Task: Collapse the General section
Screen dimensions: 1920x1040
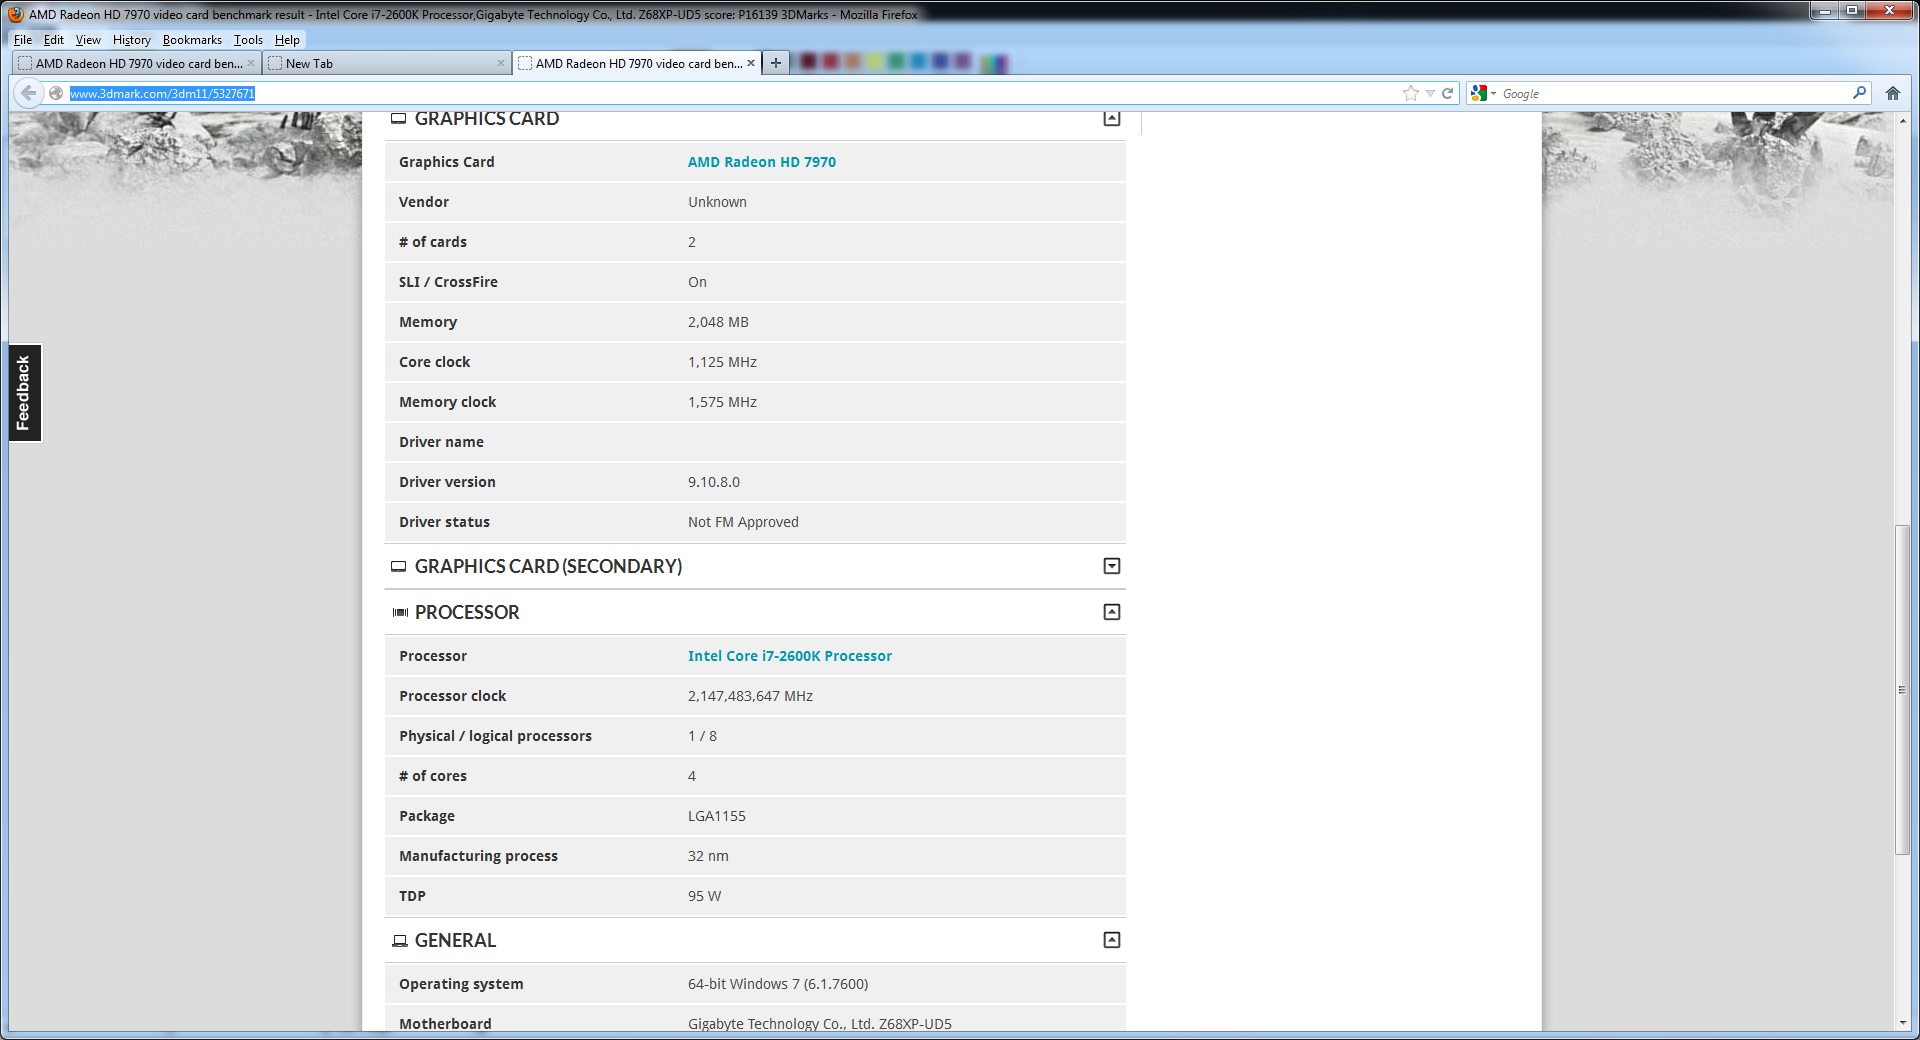Action: click(x=1111, y=940)
